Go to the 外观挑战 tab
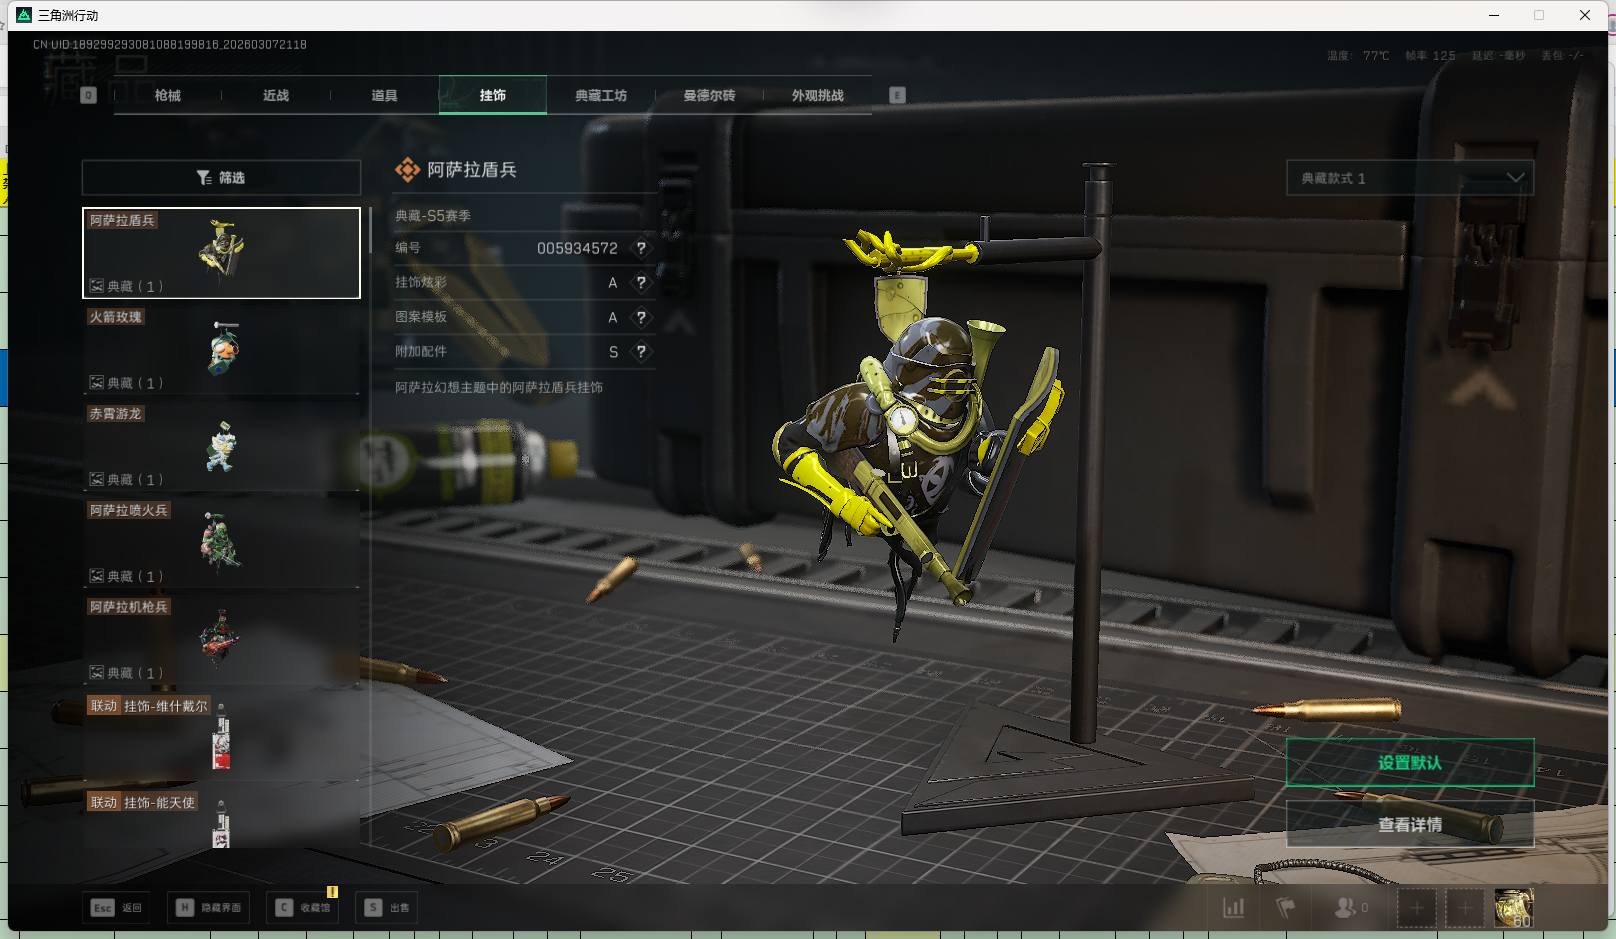Viewport: 1616px width, 939px height. (817, 96)
